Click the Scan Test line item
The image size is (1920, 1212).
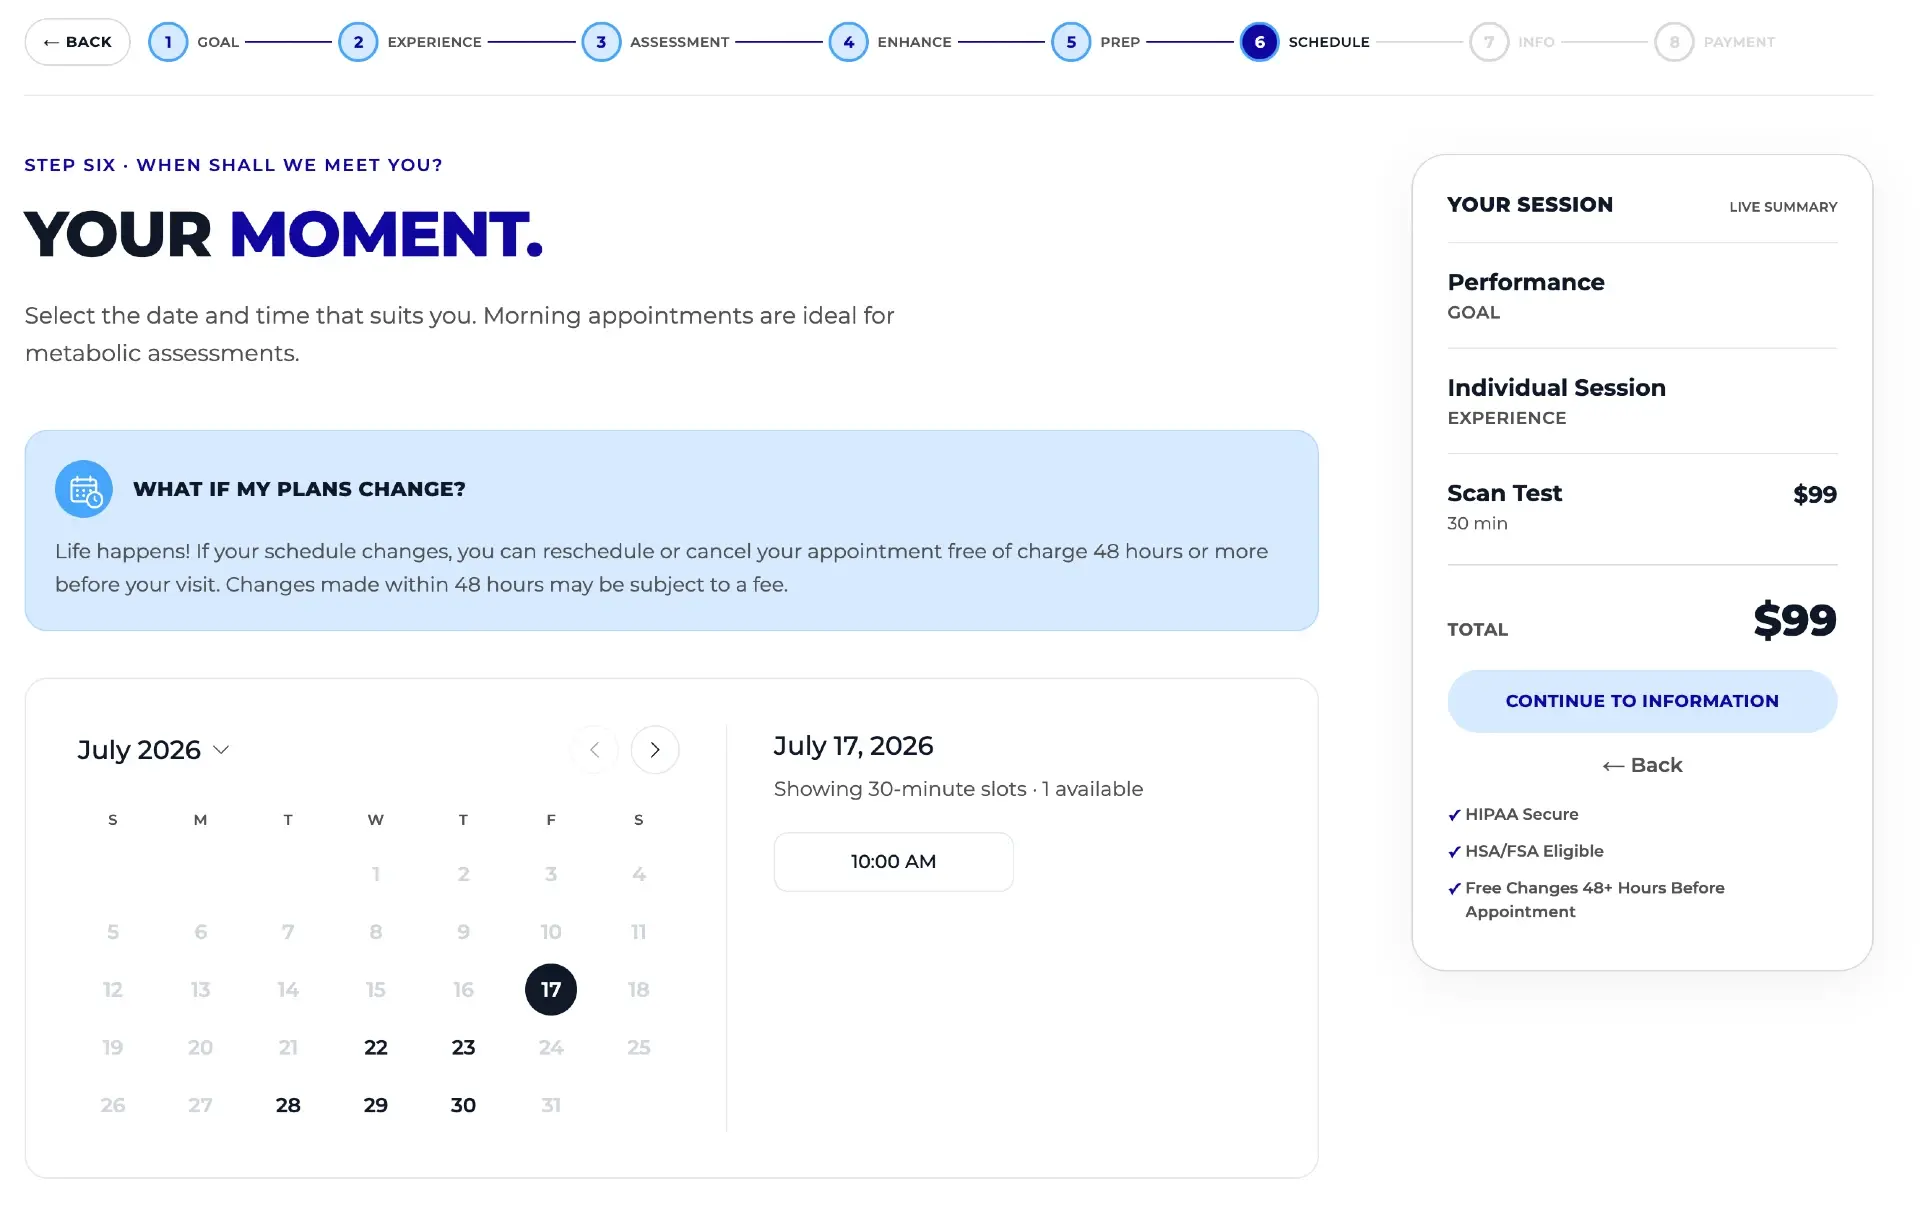1642,507
